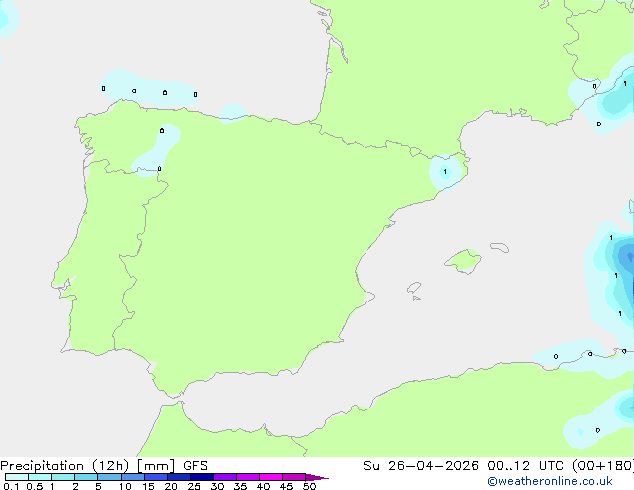Click Mallorca island on the map
Image resolution: width=634 pixels, height=490 pixels.
pyautogui.click(x=463, y=261)
